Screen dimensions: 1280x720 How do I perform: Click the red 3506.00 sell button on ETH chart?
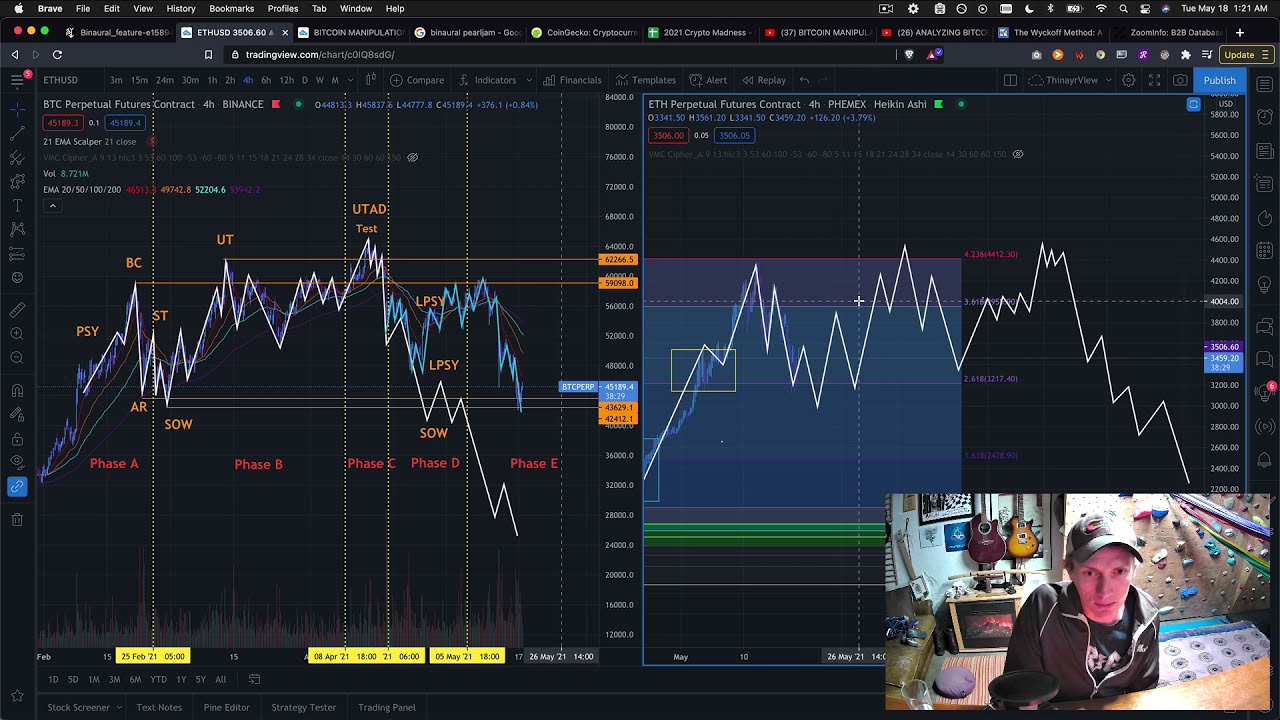pos(667,135)
